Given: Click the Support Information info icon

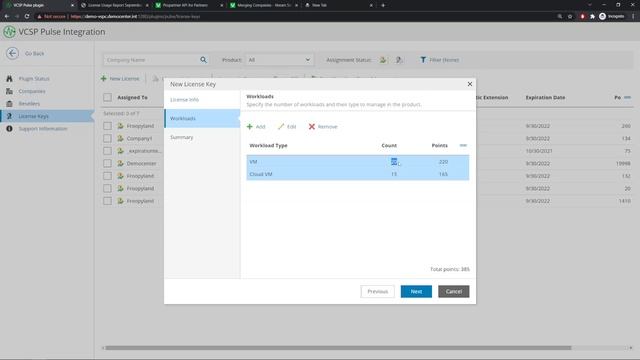Looking at the screenshot, I should click(x=9, y=129).
